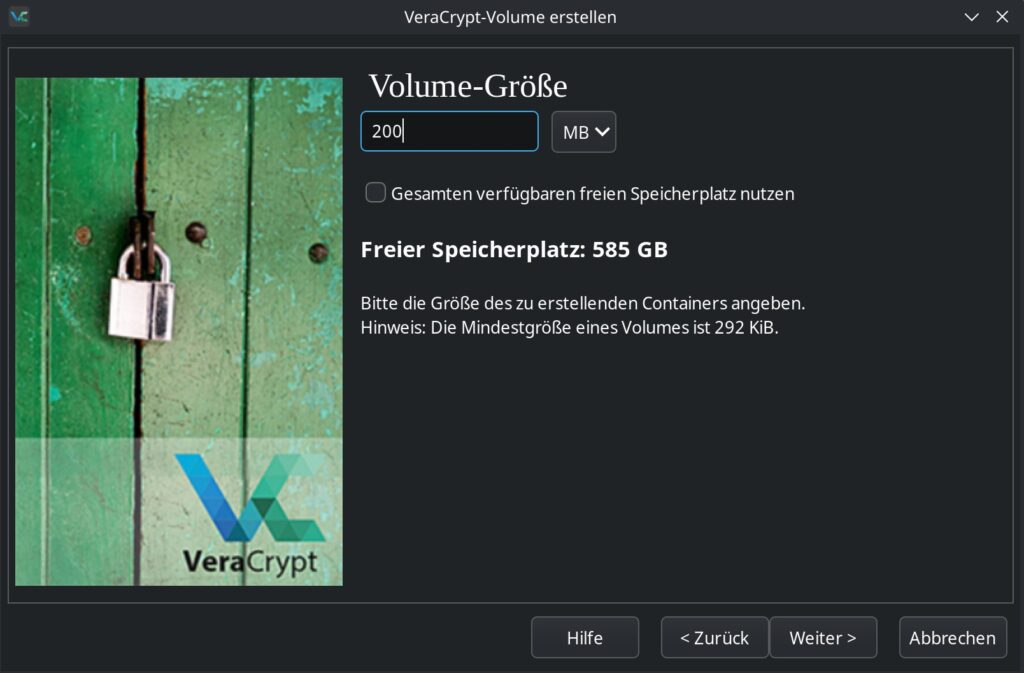This screenshot has height=673, width=1024.
Task: Click the hint about minimum size 292 KiB
Action: 569,328
